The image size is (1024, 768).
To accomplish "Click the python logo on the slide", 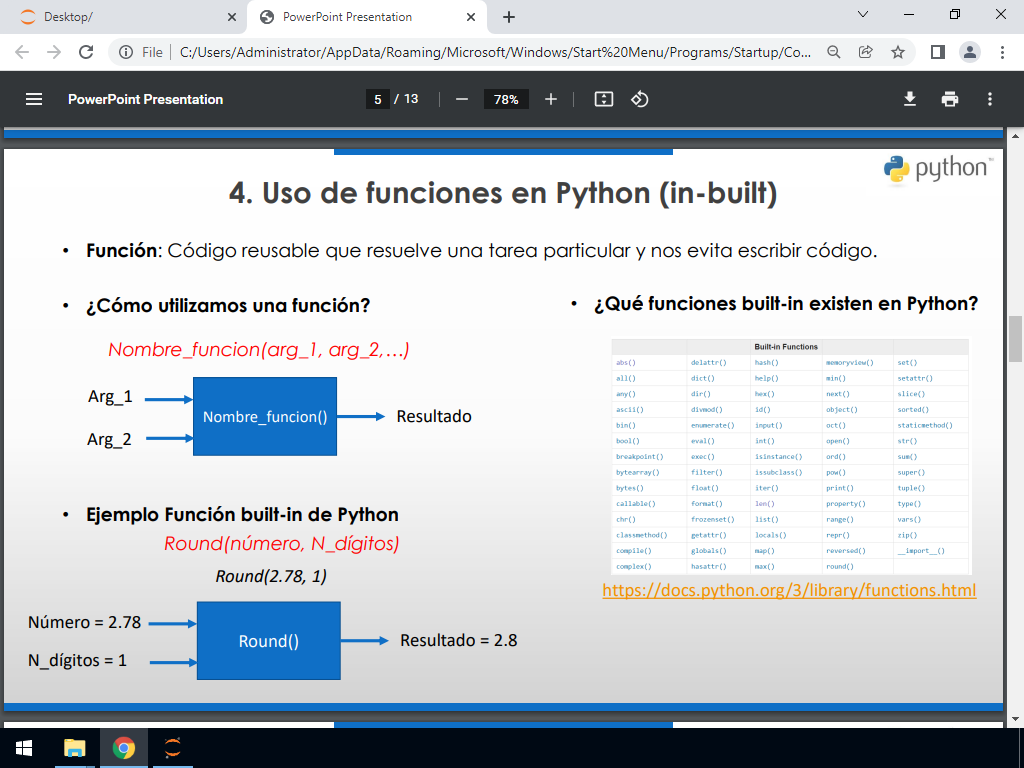I will [938, 169].
